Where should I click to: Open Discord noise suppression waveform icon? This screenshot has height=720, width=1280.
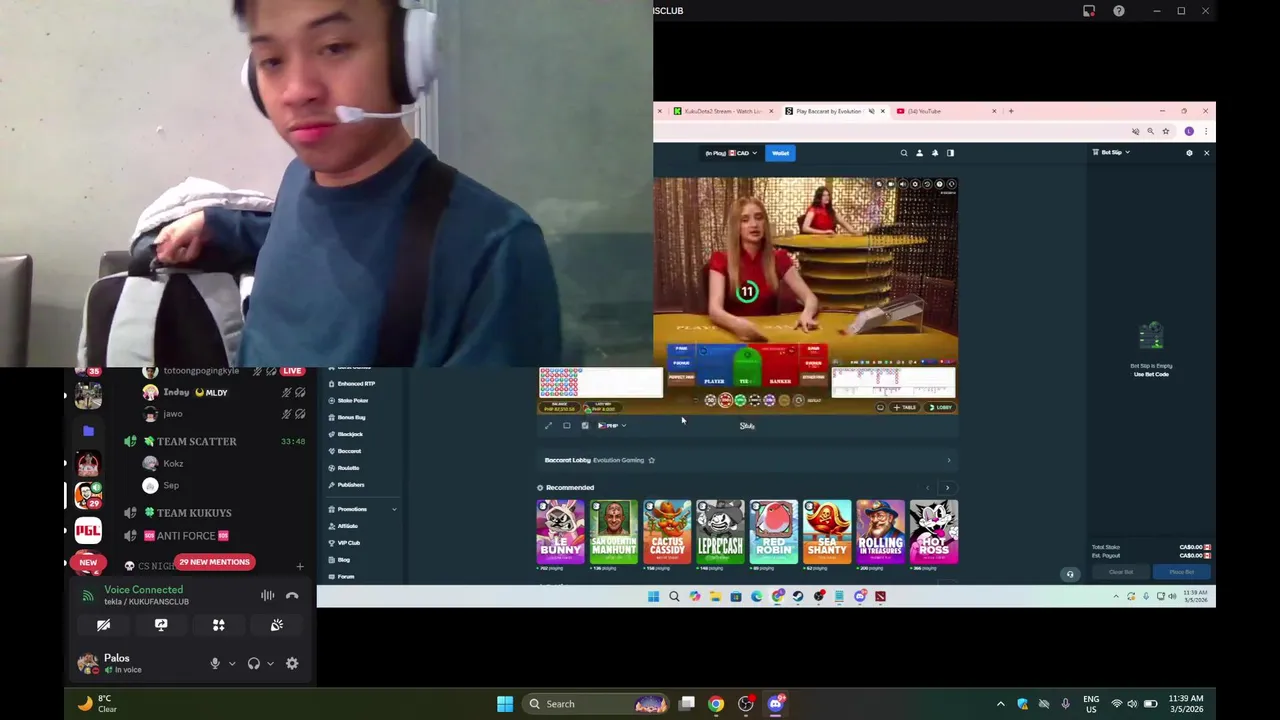click(x=267, y=596)
